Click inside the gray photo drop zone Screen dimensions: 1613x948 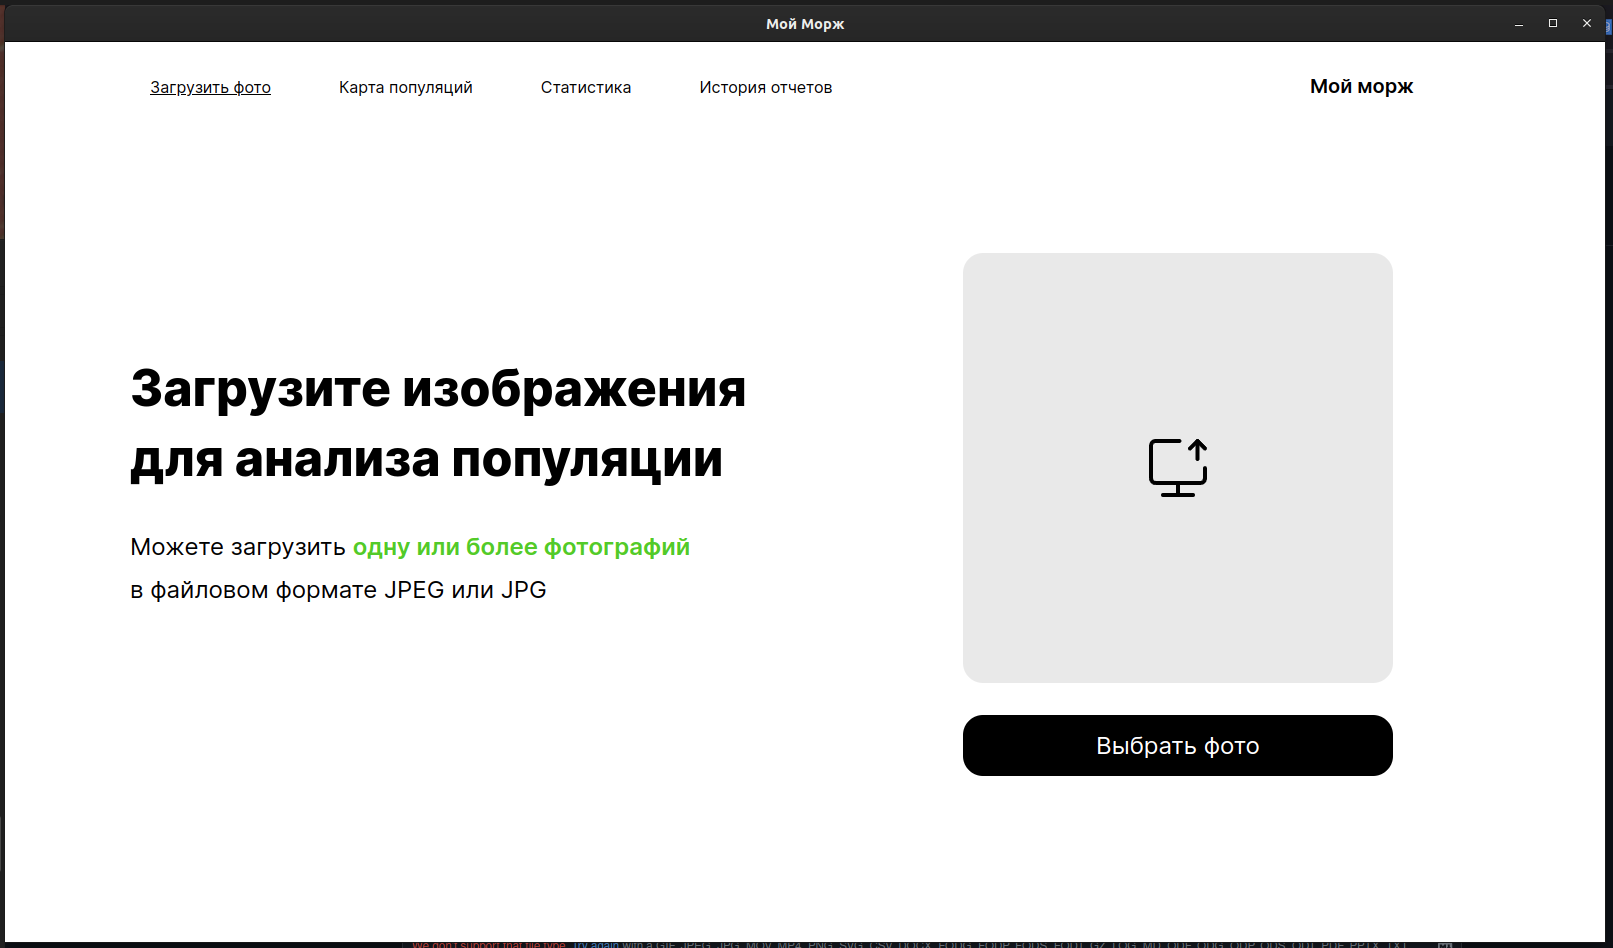coord(1177,600)
